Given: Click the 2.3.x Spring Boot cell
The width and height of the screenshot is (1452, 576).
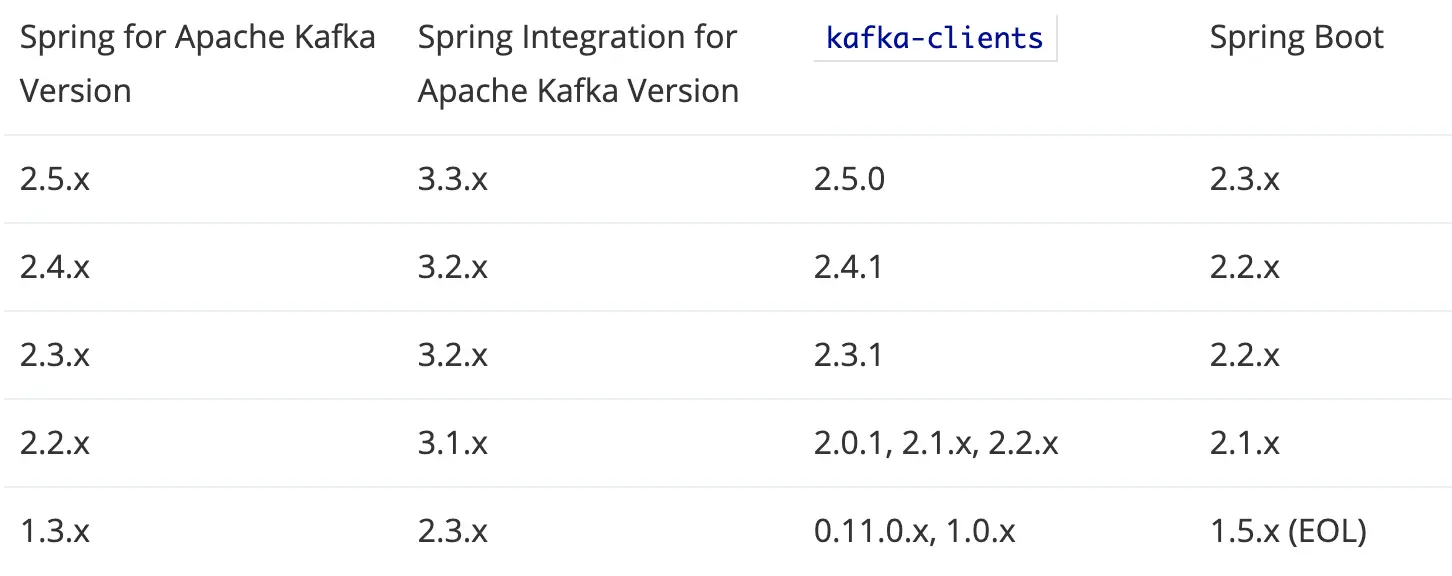Looking at the screenshot, I should point(1244,180).
